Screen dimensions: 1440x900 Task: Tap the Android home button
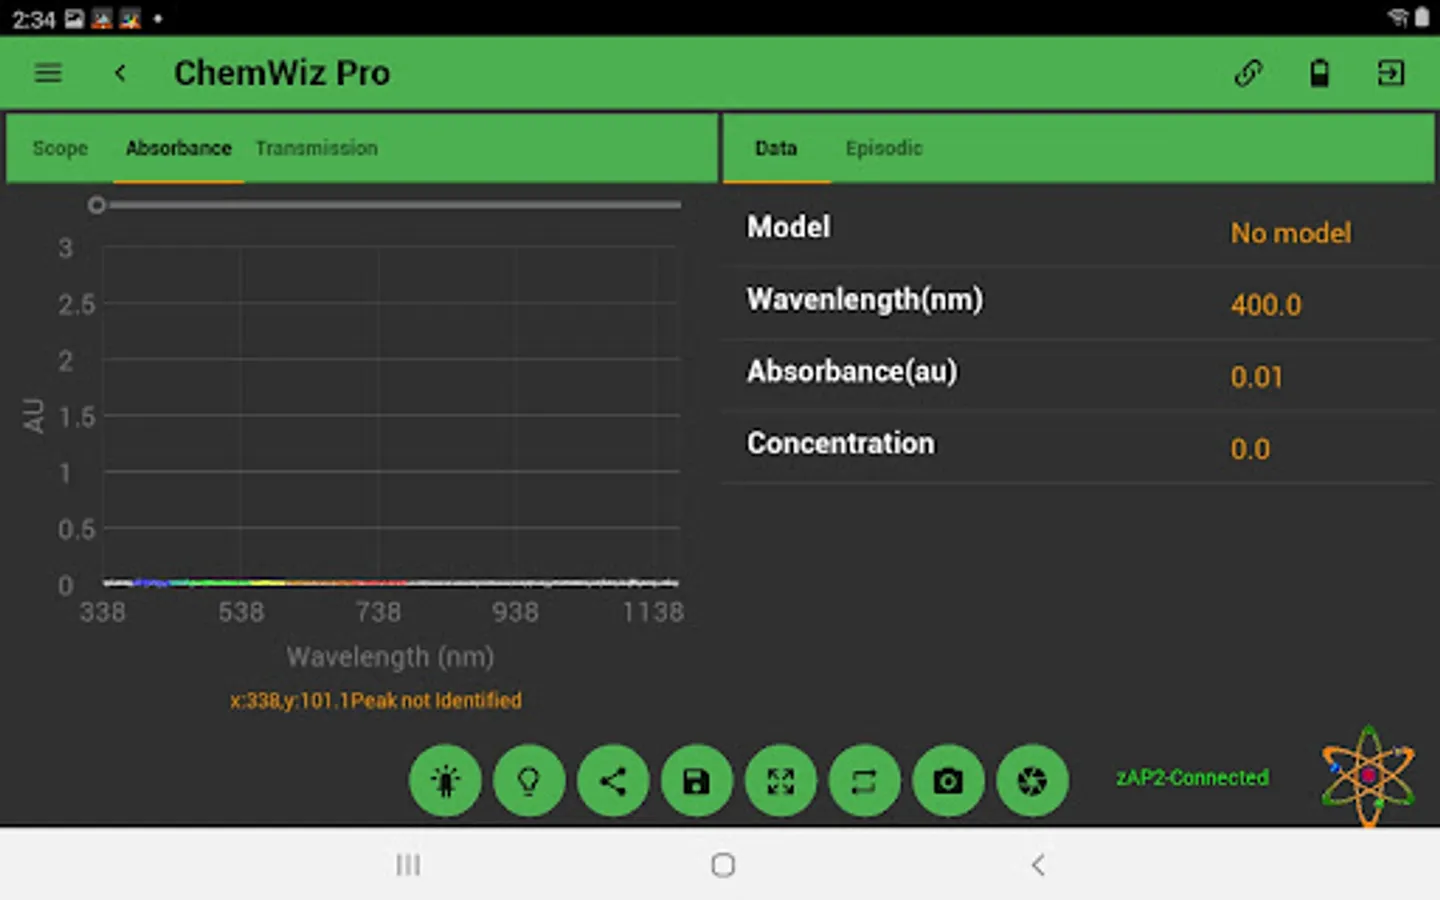coord(723,865)
